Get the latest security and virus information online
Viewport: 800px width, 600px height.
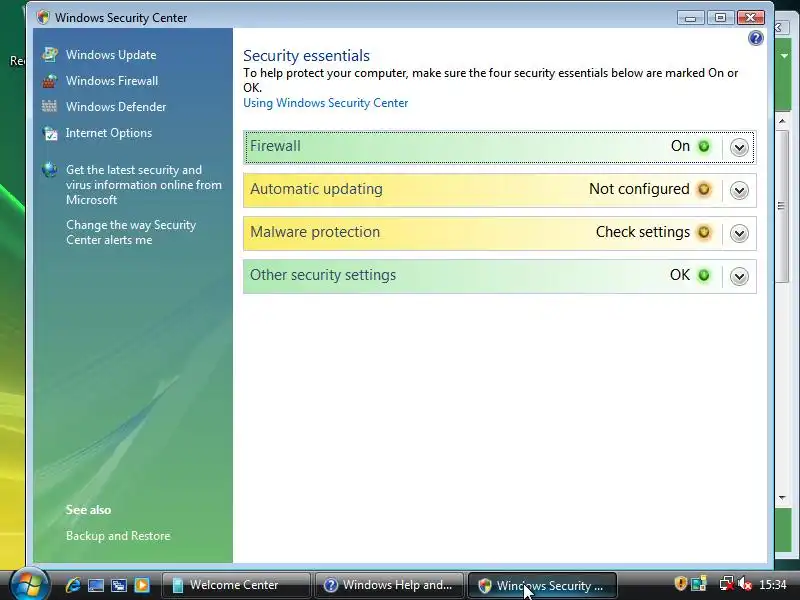click(143, 185)
